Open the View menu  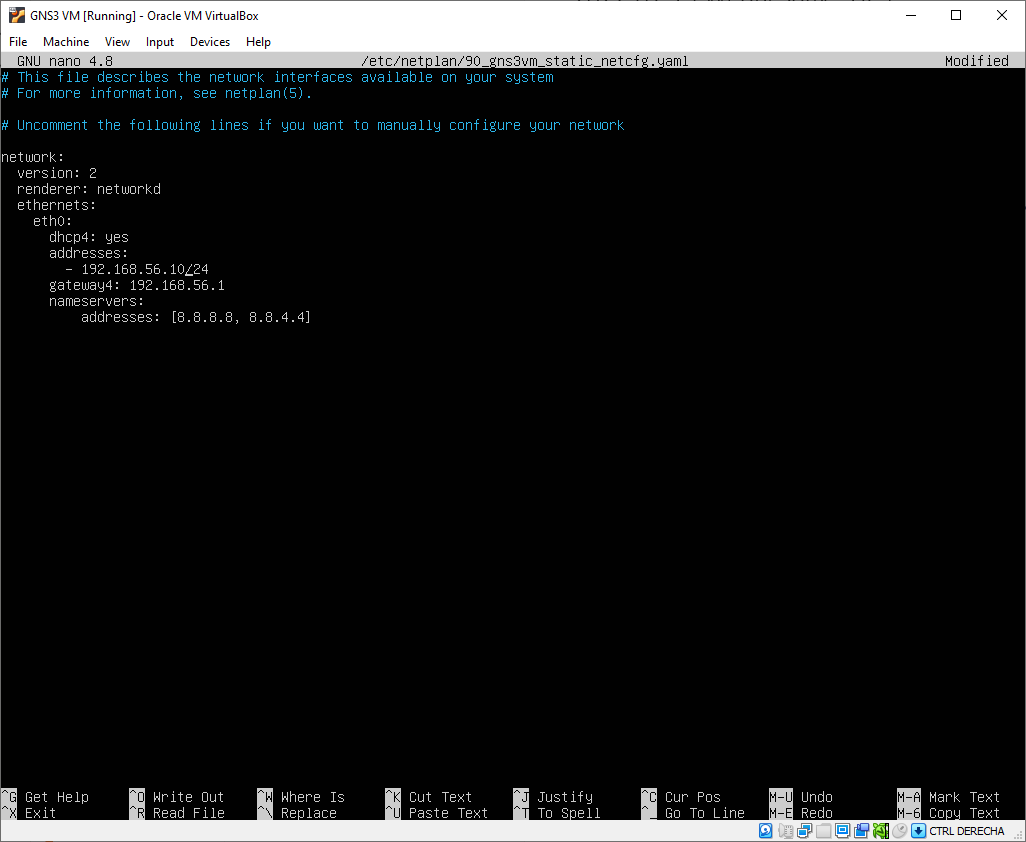coord(117,42)
